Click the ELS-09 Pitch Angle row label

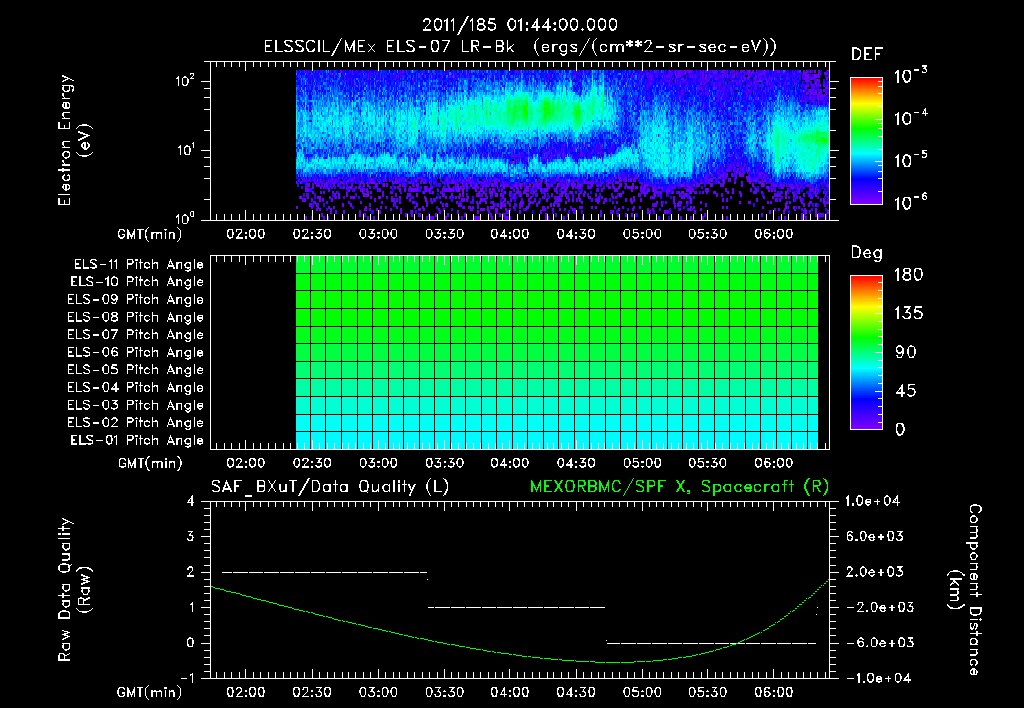tap(136, 300)
